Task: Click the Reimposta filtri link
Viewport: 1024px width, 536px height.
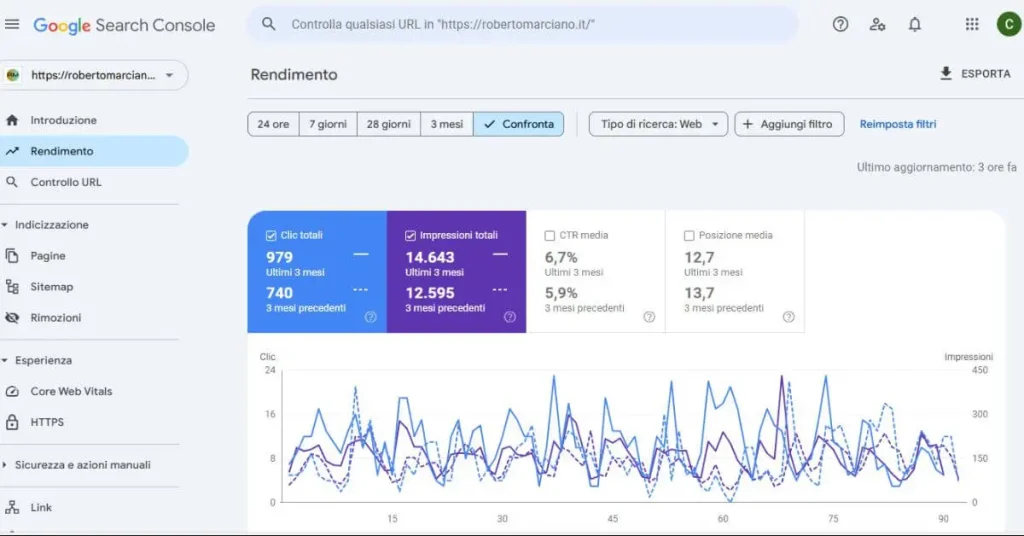Action: 898,124
